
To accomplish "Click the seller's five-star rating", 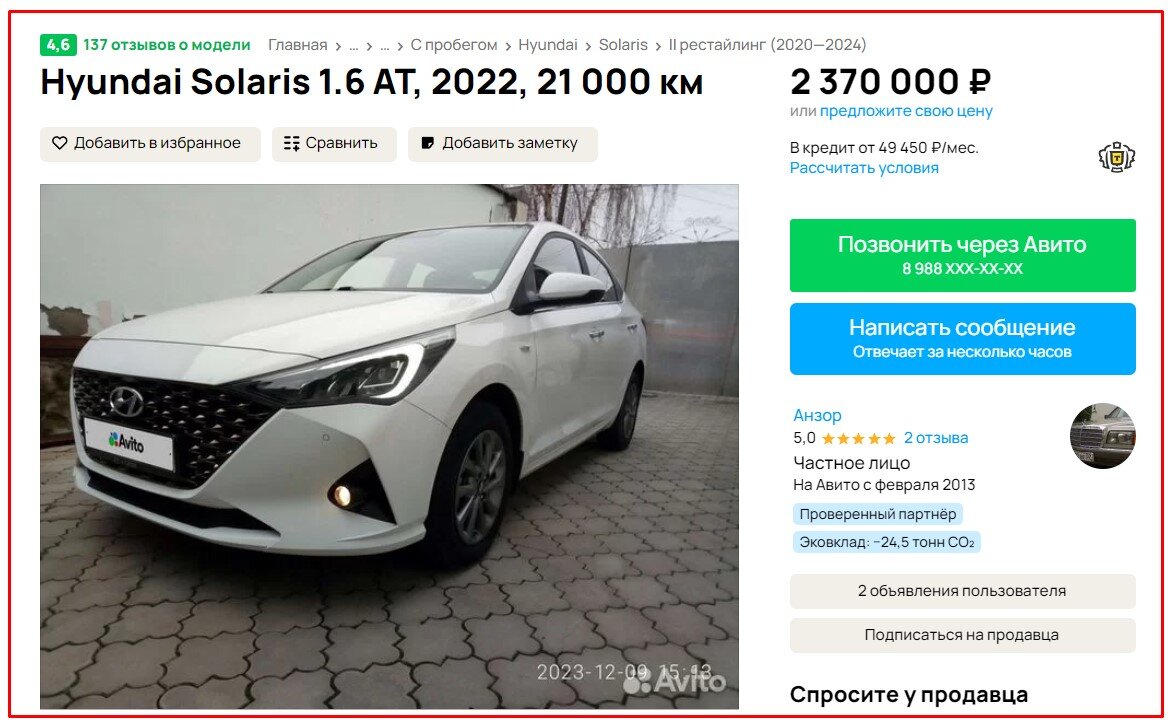I will (858, 439).
